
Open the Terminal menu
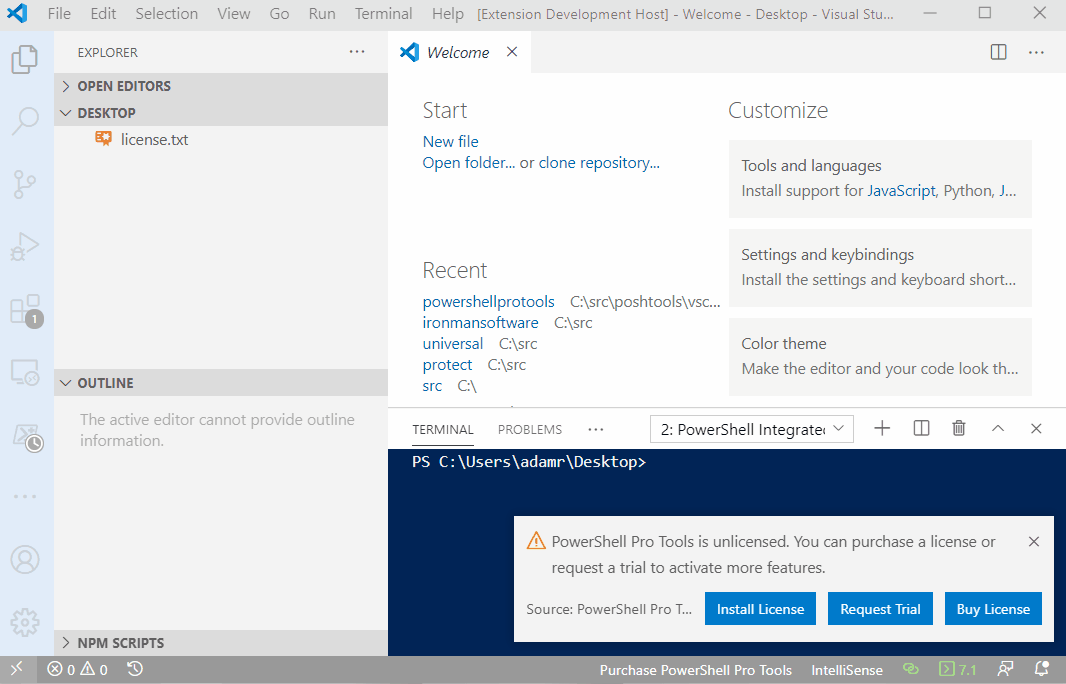[383, 14]
